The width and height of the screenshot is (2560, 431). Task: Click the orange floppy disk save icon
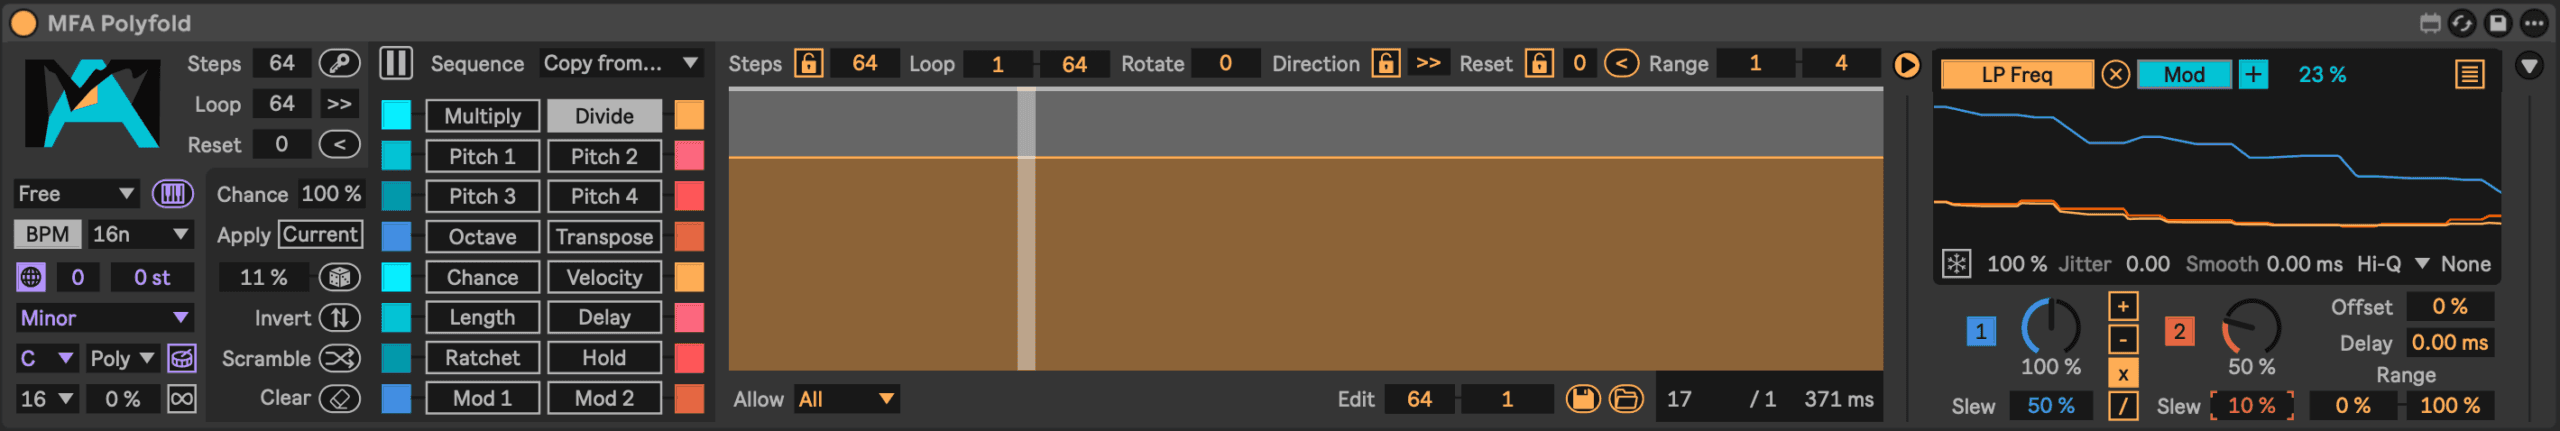[1583, 399]
